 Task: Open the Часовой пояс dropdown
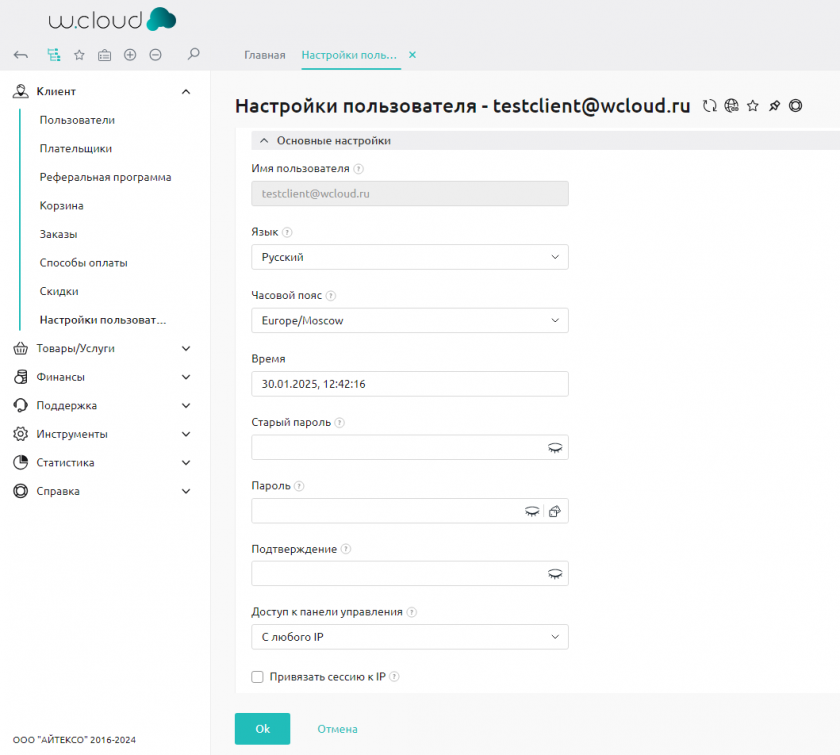click(409, 321)
